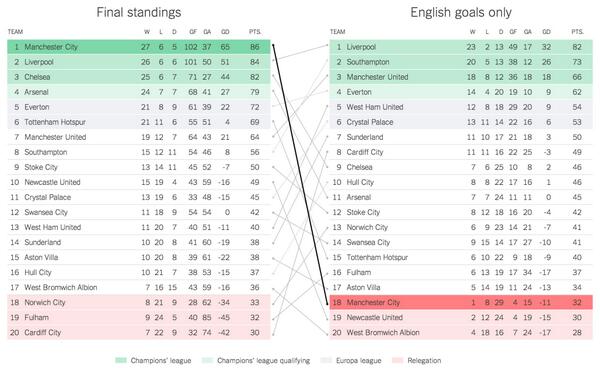The image size is (600, 368).
Task: Click the Champions' league qualifying legend swatch
Action: point(207,360)
